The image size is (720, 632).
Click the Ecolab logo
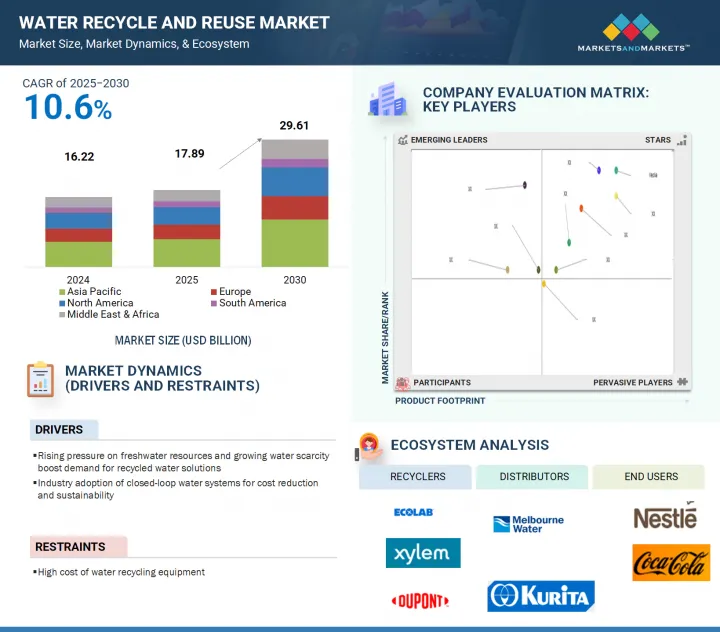[414, 512]
